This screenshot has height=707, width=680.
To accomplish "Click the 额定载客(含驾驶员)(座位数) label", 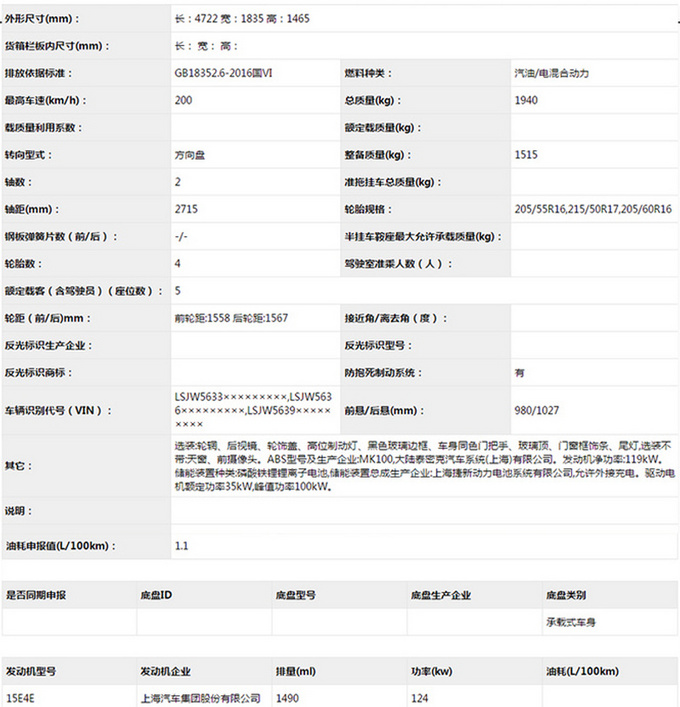I will pyautogui.click(x=83, y=291).
